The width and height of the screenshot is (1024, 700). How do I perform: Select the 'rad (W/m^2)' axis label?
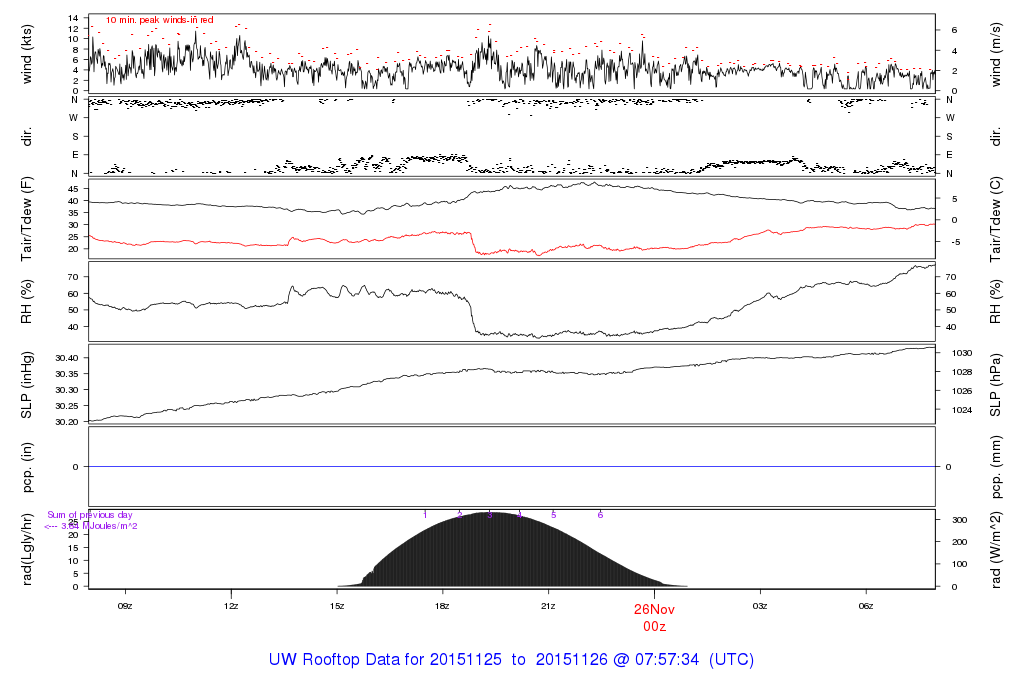point(995,549)
